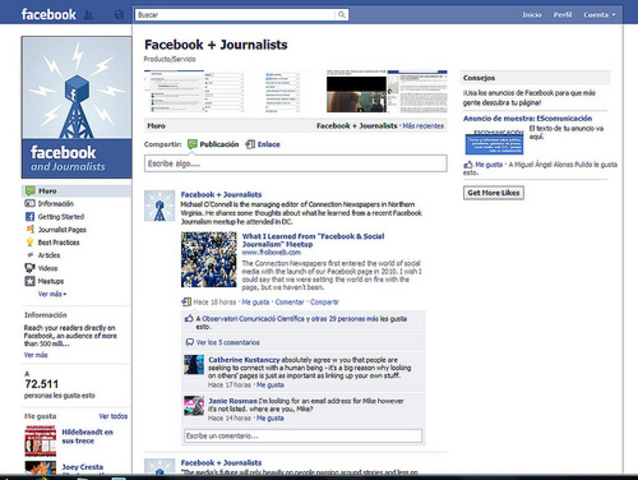This screenshot has height=480, width=638.
Task: Open the video photo strip thumbnail with woman
Action: 356,91
